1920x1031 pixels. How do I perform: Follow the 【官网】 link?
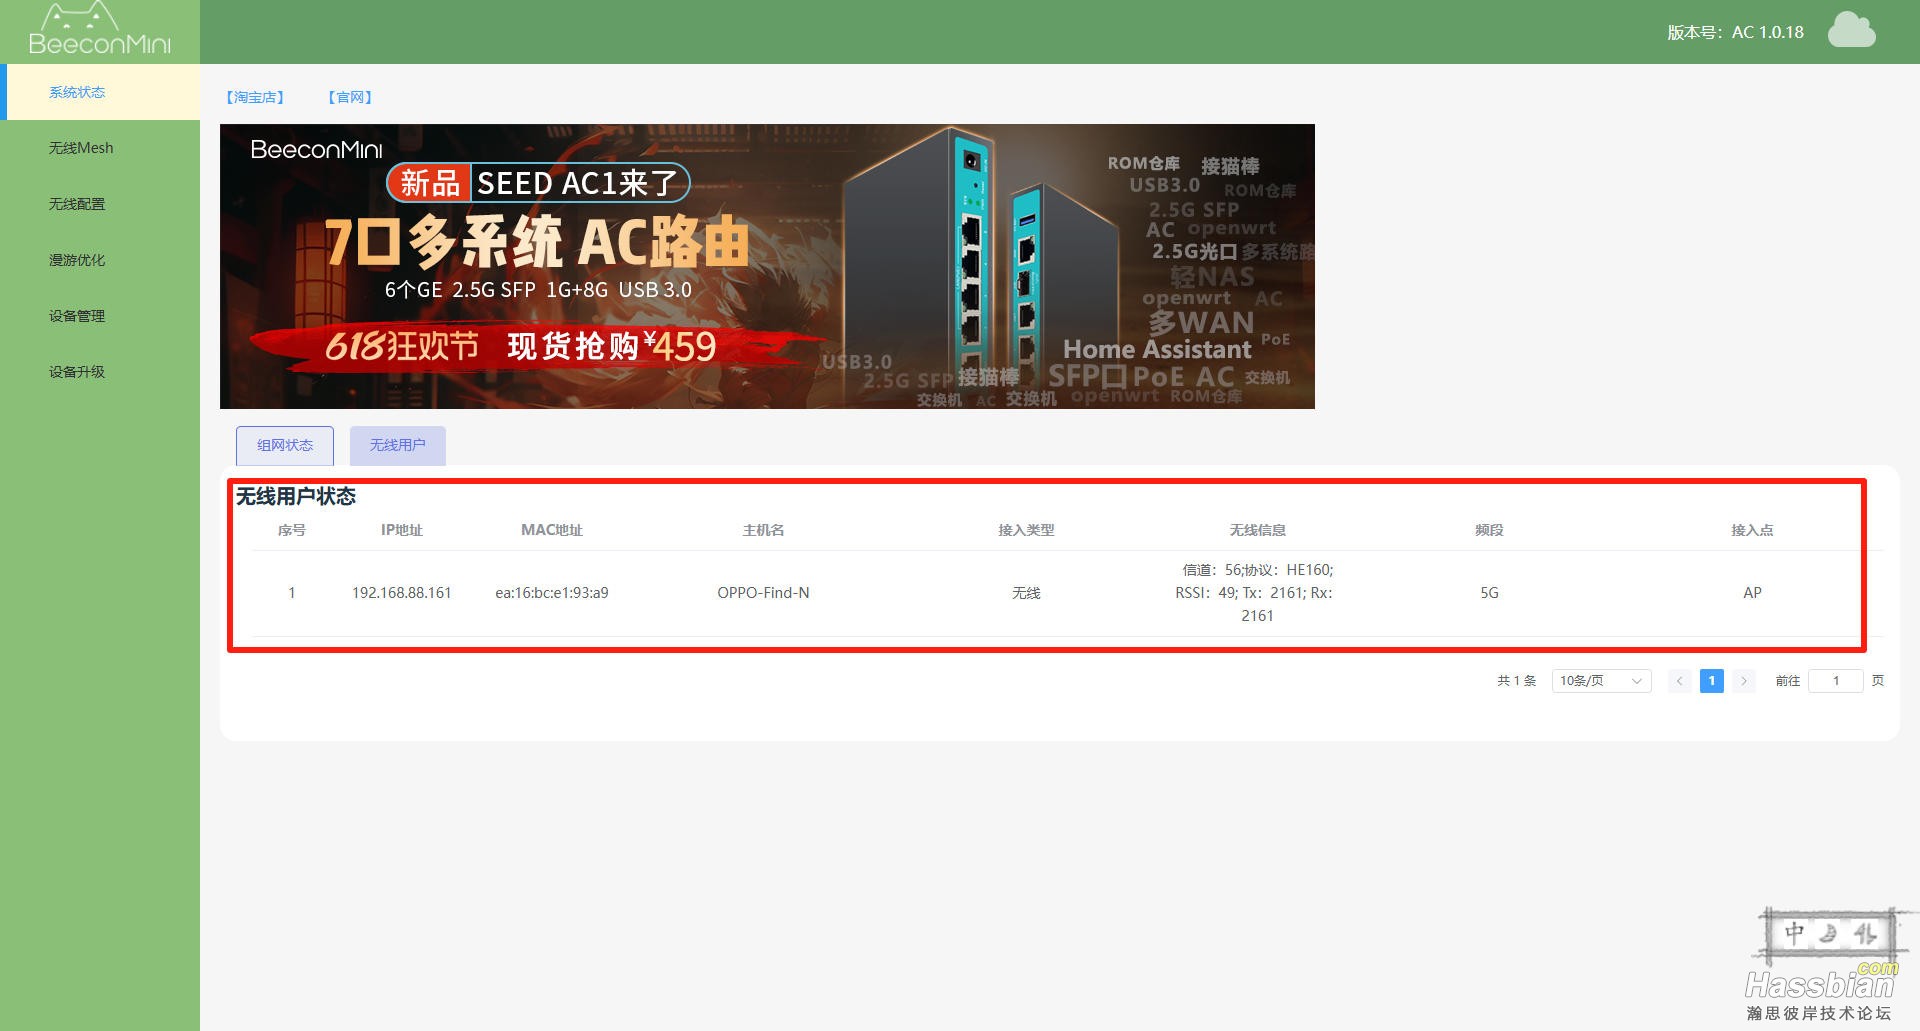coord(350,97)
